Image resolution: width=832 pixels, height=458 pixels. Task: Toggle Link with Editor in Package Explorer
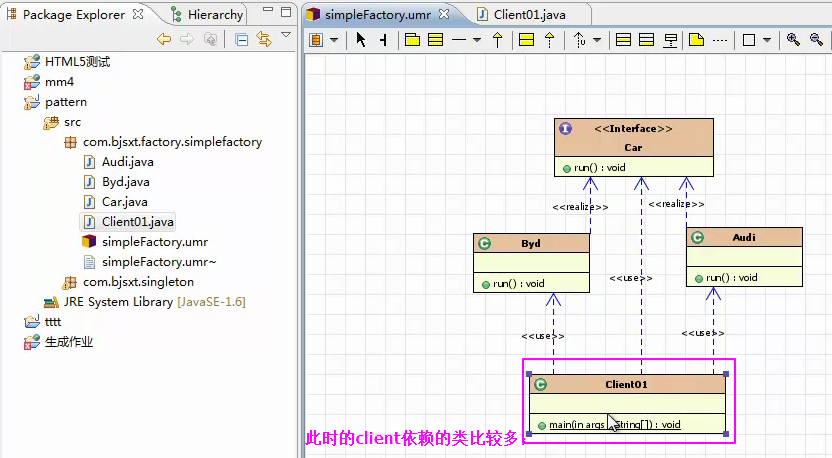pos(264,40)
